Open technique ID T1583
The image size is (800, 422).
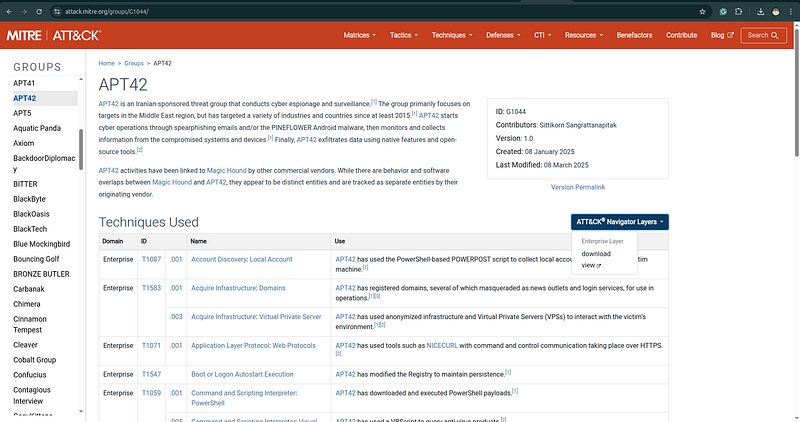pyautogui.click(x=151, y=288)
